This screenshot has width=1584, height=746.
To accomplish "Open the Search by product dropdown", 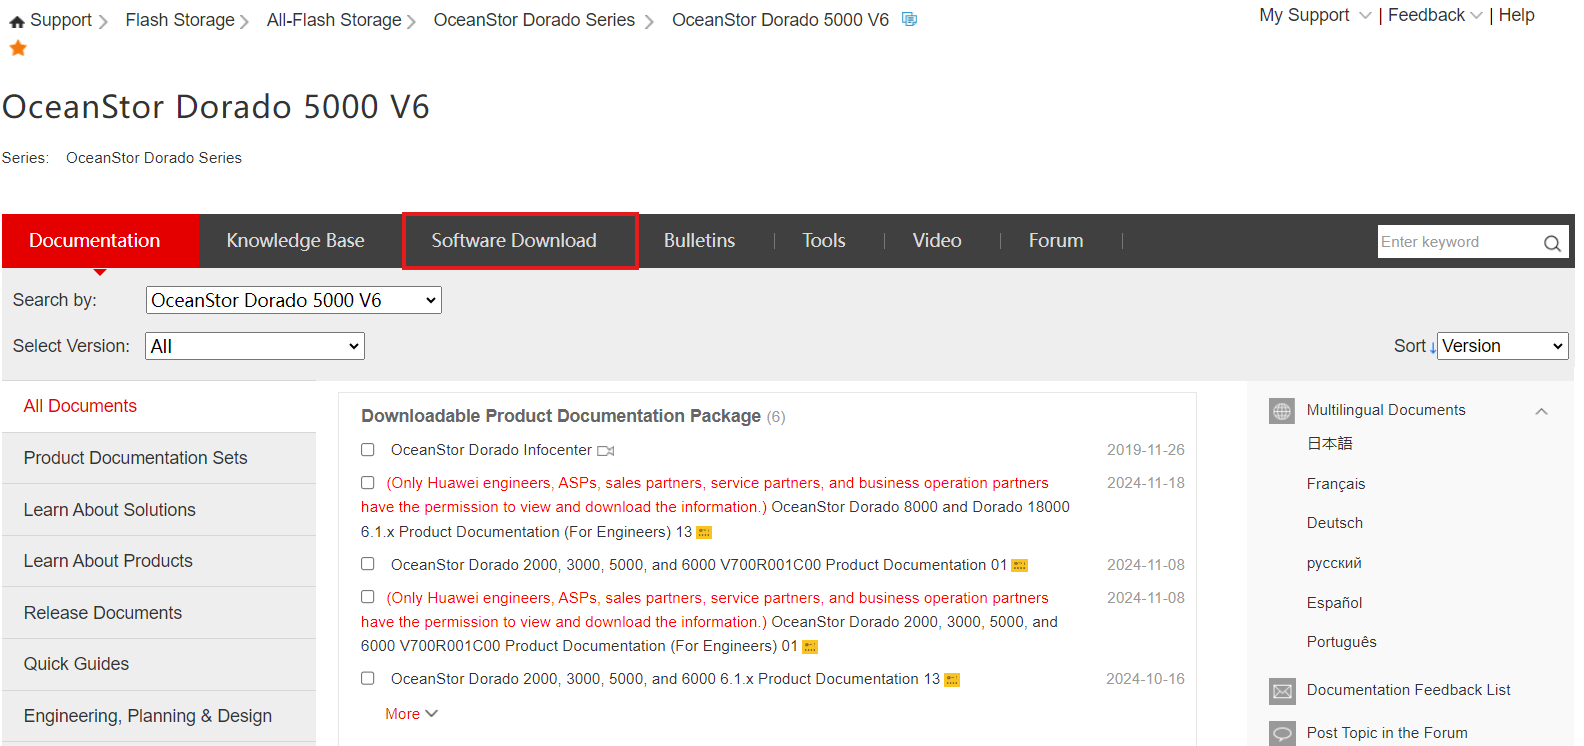I will [x=294, y=300].
